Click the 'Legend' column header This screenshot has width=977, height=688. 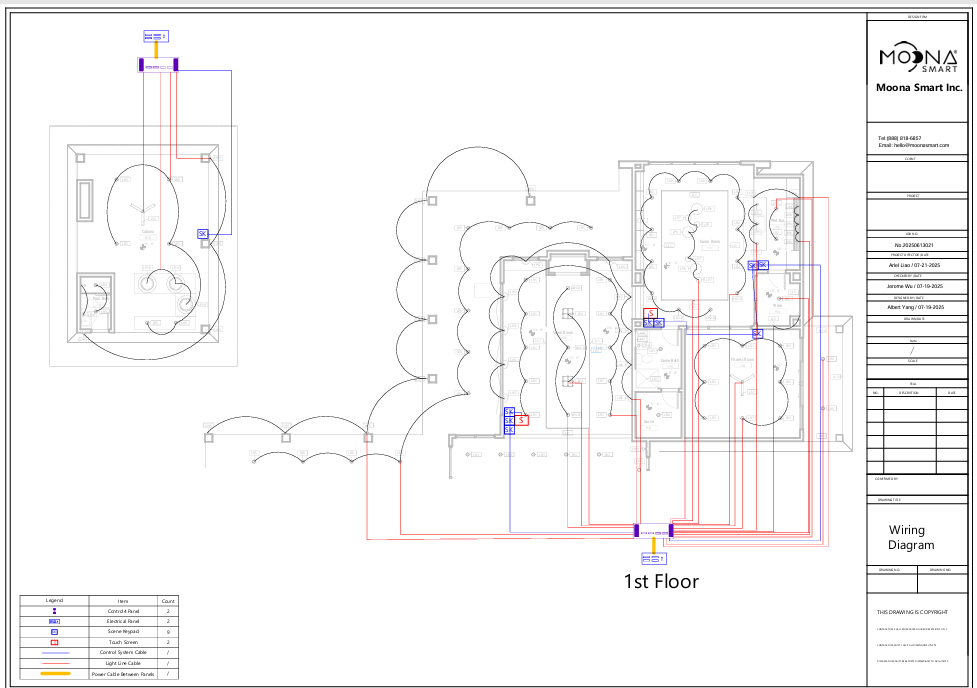tap(54, 601)
